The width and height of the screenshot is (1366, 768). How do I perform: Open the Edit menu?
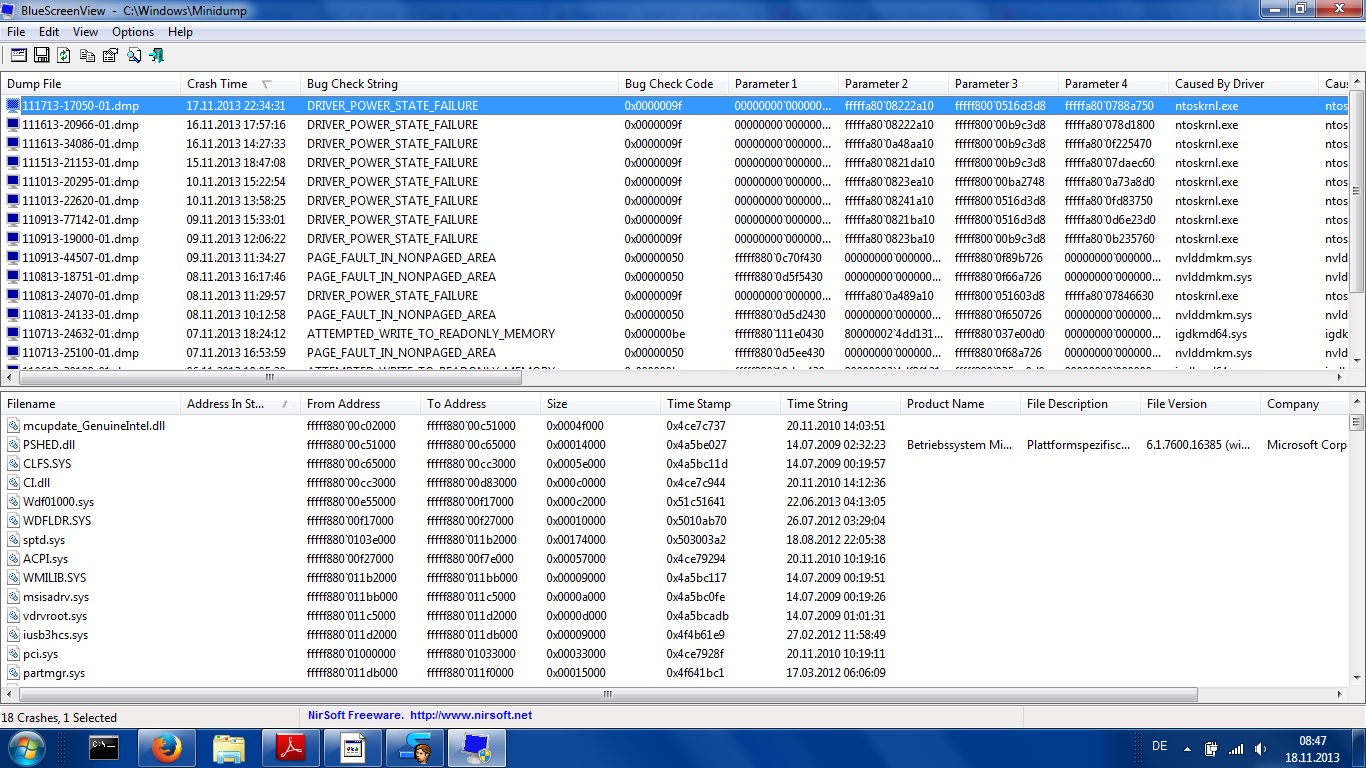49,32
